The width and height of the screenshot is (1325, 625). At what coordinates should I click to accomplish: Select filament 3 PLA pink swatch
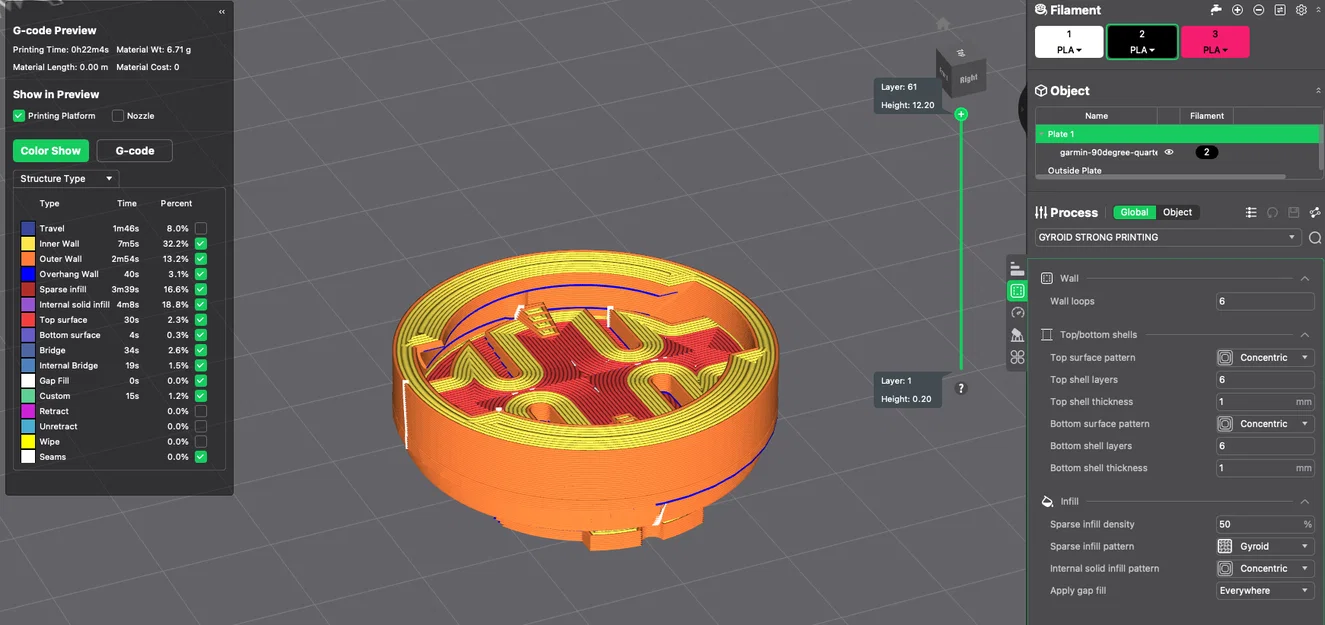tap(1215, 42)
